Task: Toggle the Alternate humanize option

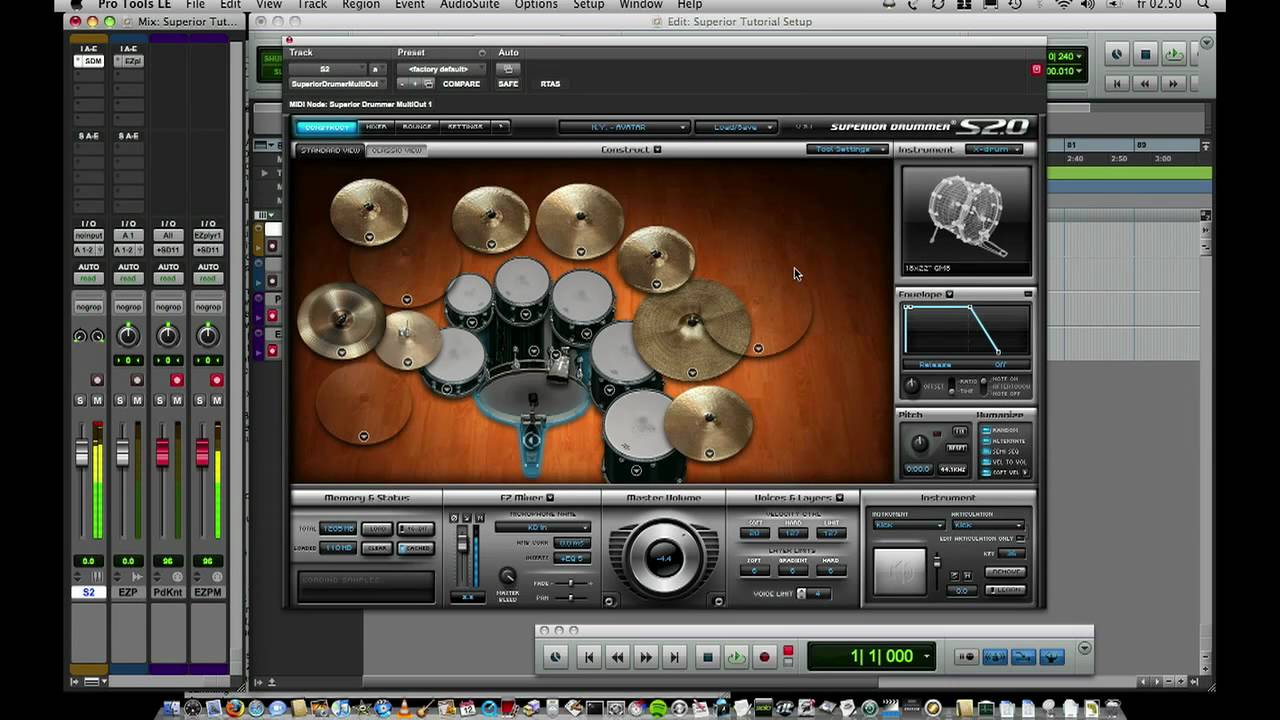Action: (x=1003, y=440)
